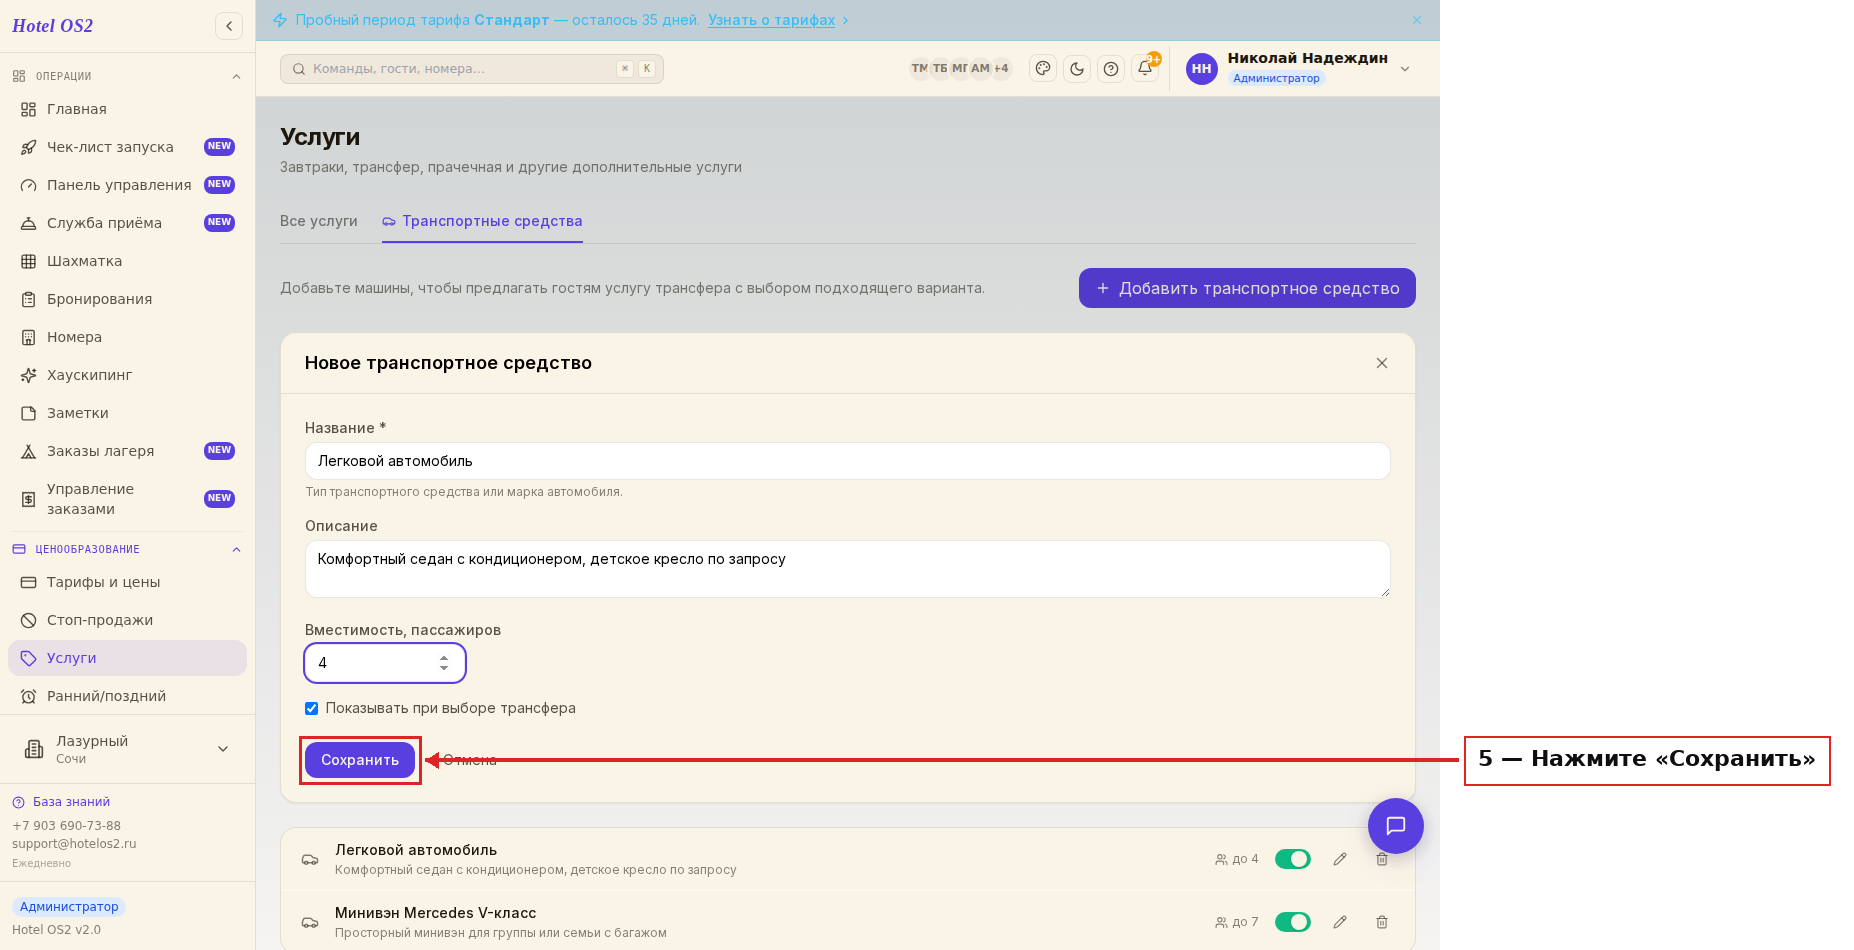
Task: Toggle the Показывать при выборе трансфера checkbox
Action: point(311,708)
